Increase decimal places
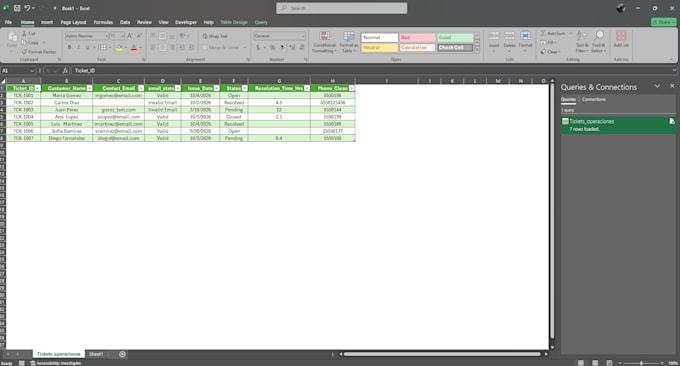Screen dimensions: 680x366 (292, 47)
